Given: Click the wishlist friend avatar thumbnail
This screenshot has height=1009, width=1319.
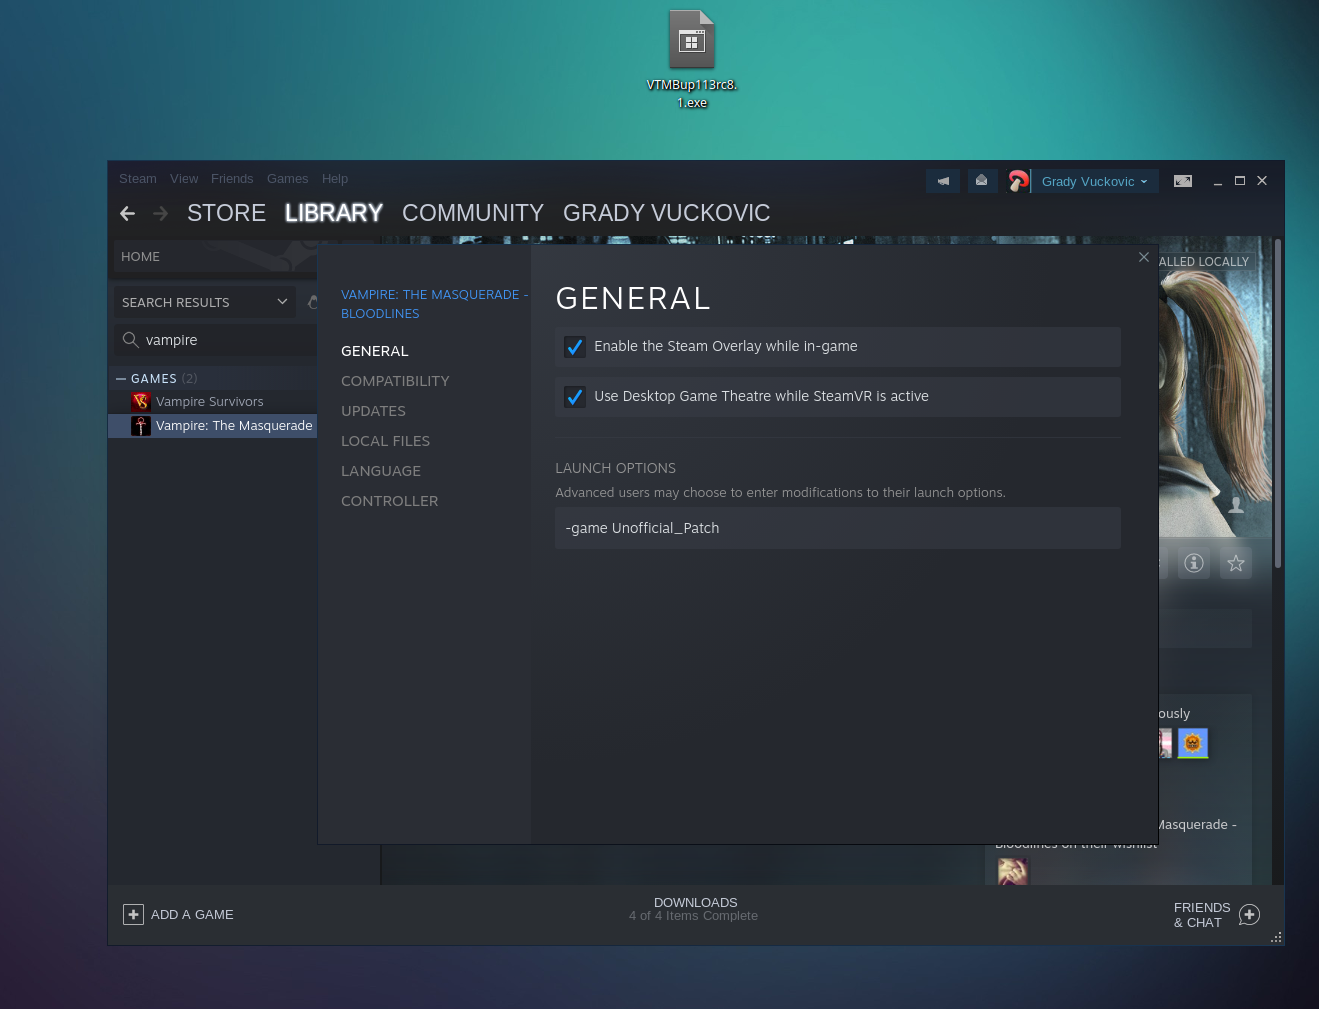Looking at the screenshot, I should coord(1012,871).
